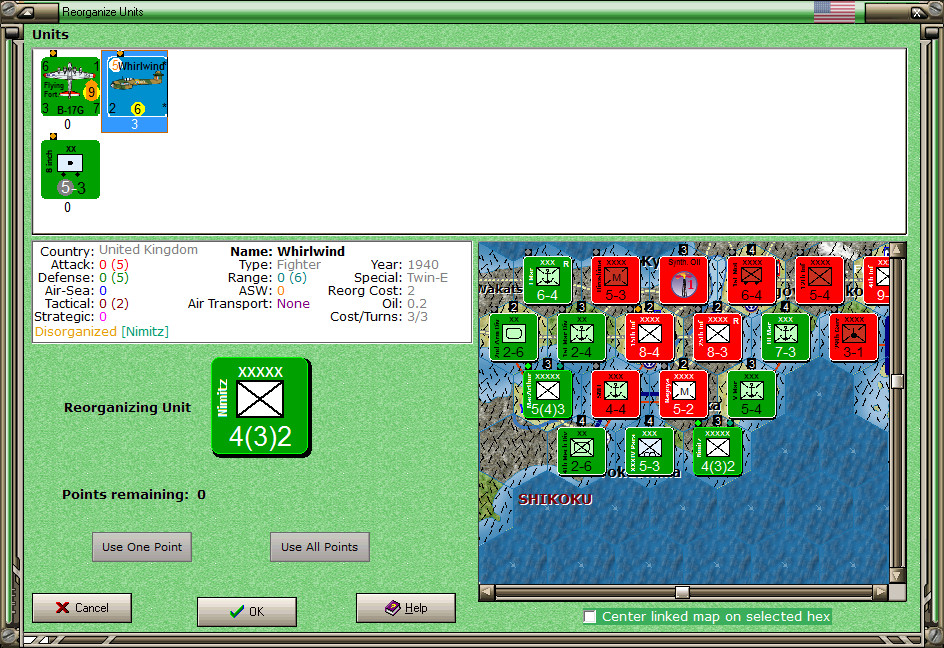This screenshot has height=648, width=944.
Task: Click the 'Reorganizing Unit' label
Action: pos(128,408)
